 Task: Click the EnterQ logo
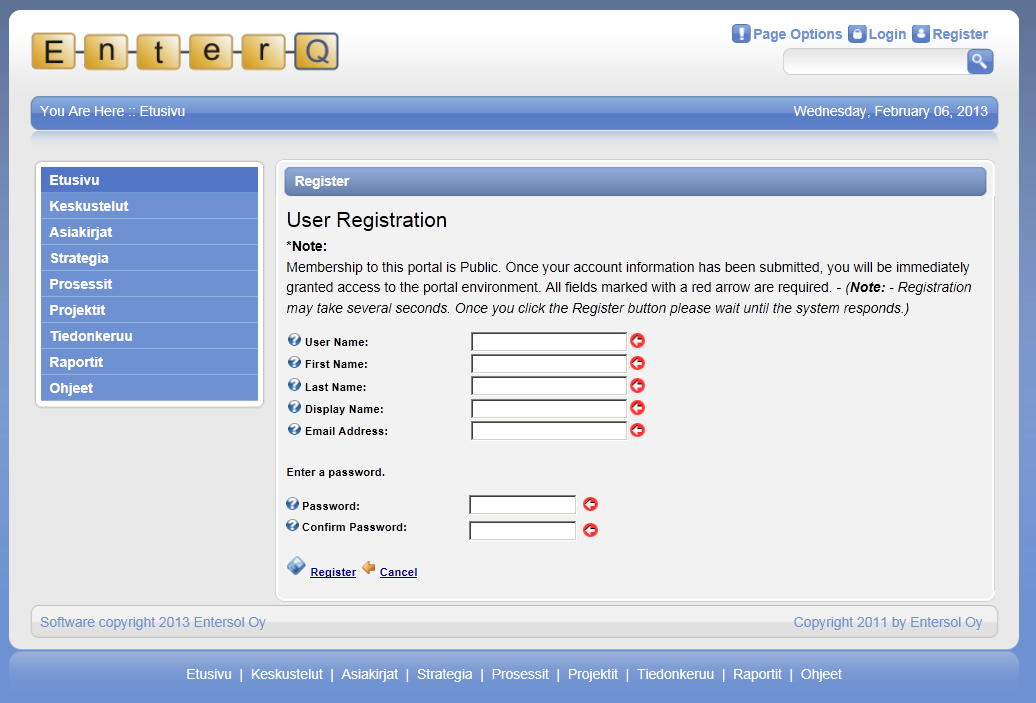(185, 52)
